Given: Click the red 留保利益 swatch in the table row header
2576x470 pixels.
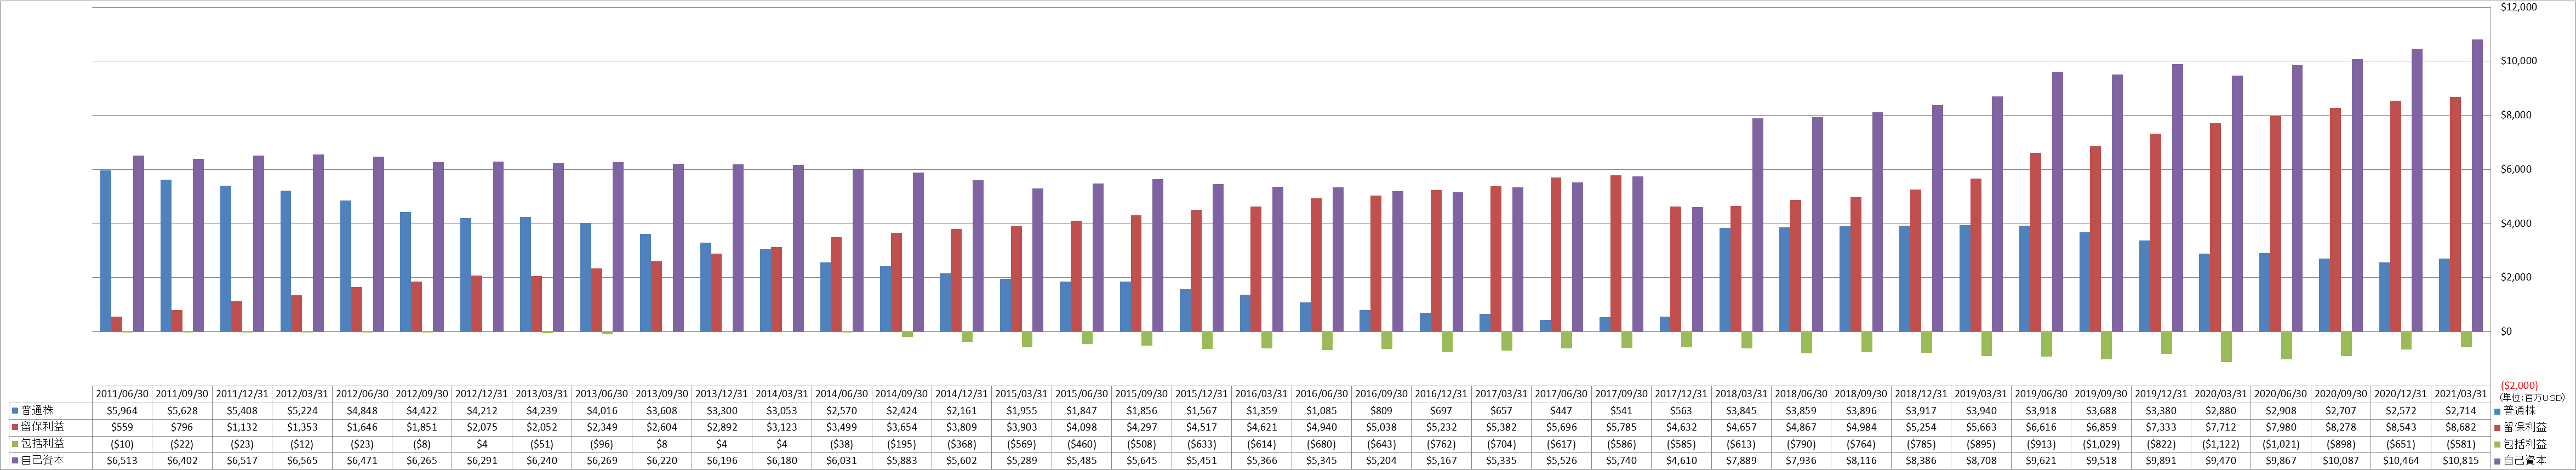Looking at the screenshot, I should pos(15,427).
